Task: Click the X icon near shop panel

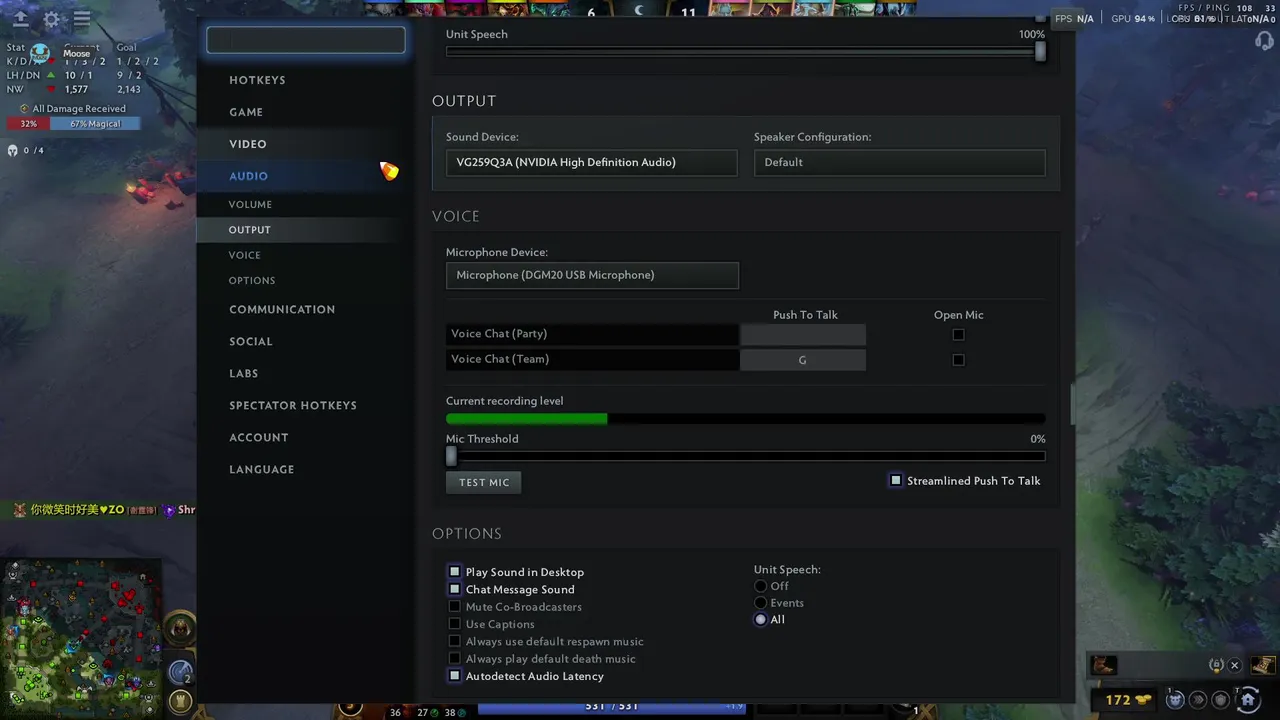Action: [x=1234, y=665]
